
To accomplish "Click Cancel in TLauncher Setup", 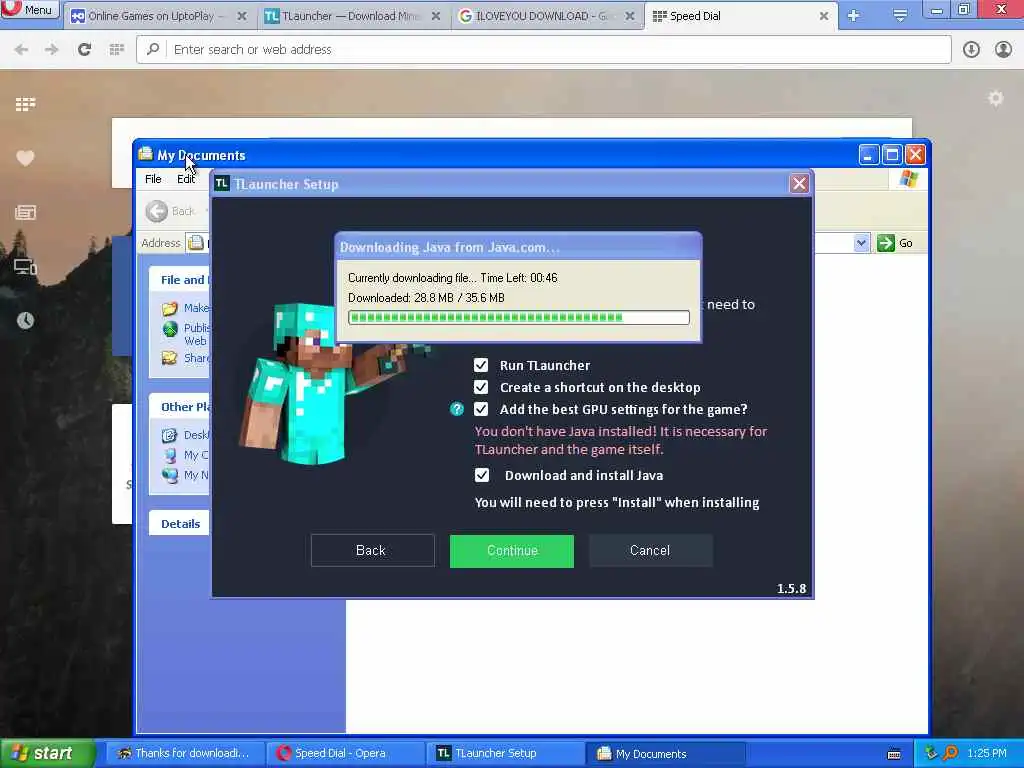I will click(x=650, y=551).
